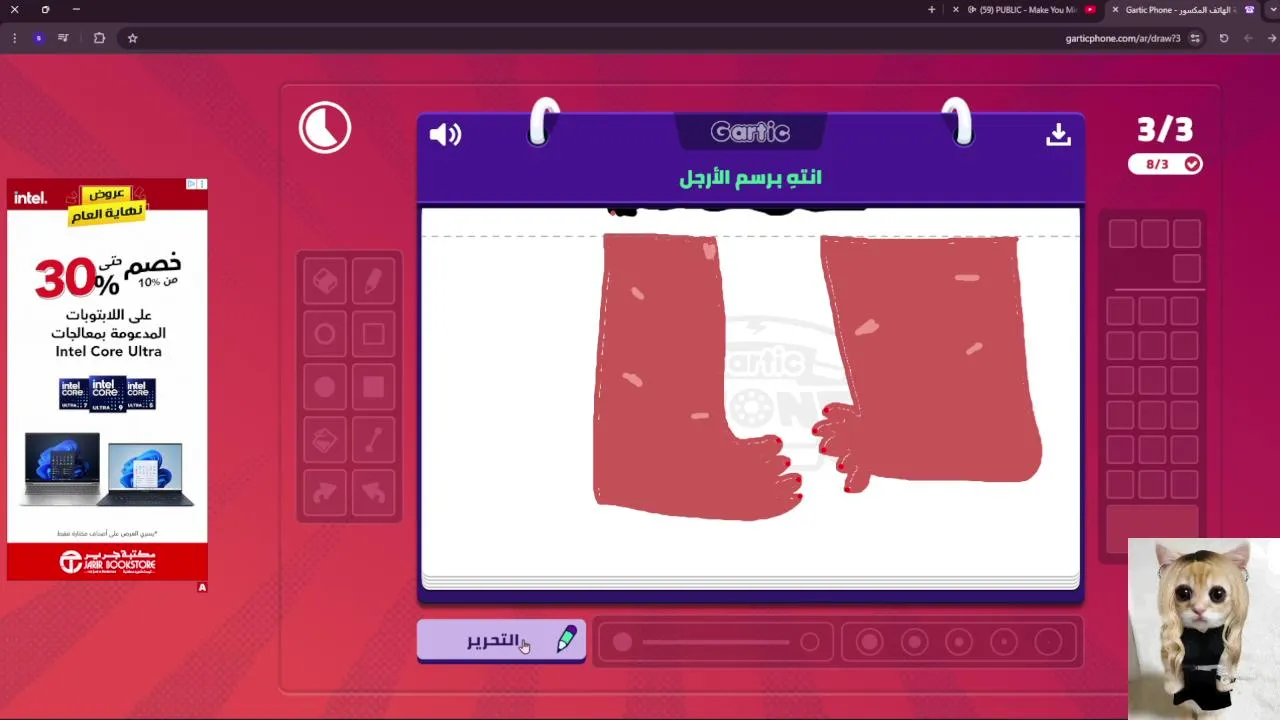This screenshot has height=720, width=1280.
Task: Select the pencil drawing tool
Action: click(373, 282)
